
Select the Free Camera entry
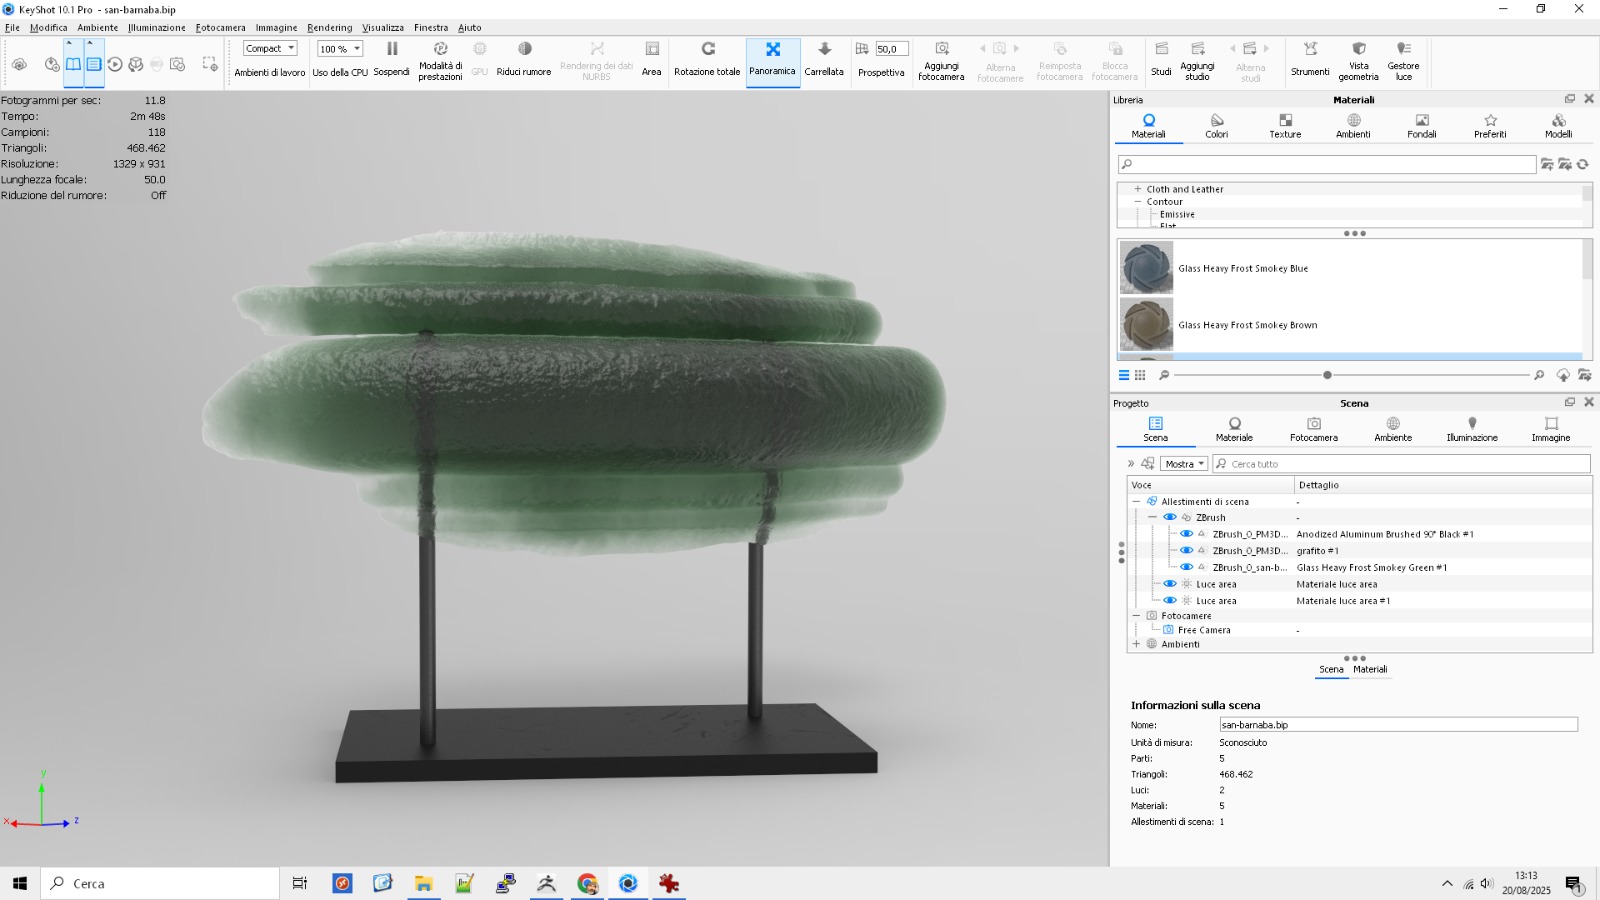coord(1204,630)
